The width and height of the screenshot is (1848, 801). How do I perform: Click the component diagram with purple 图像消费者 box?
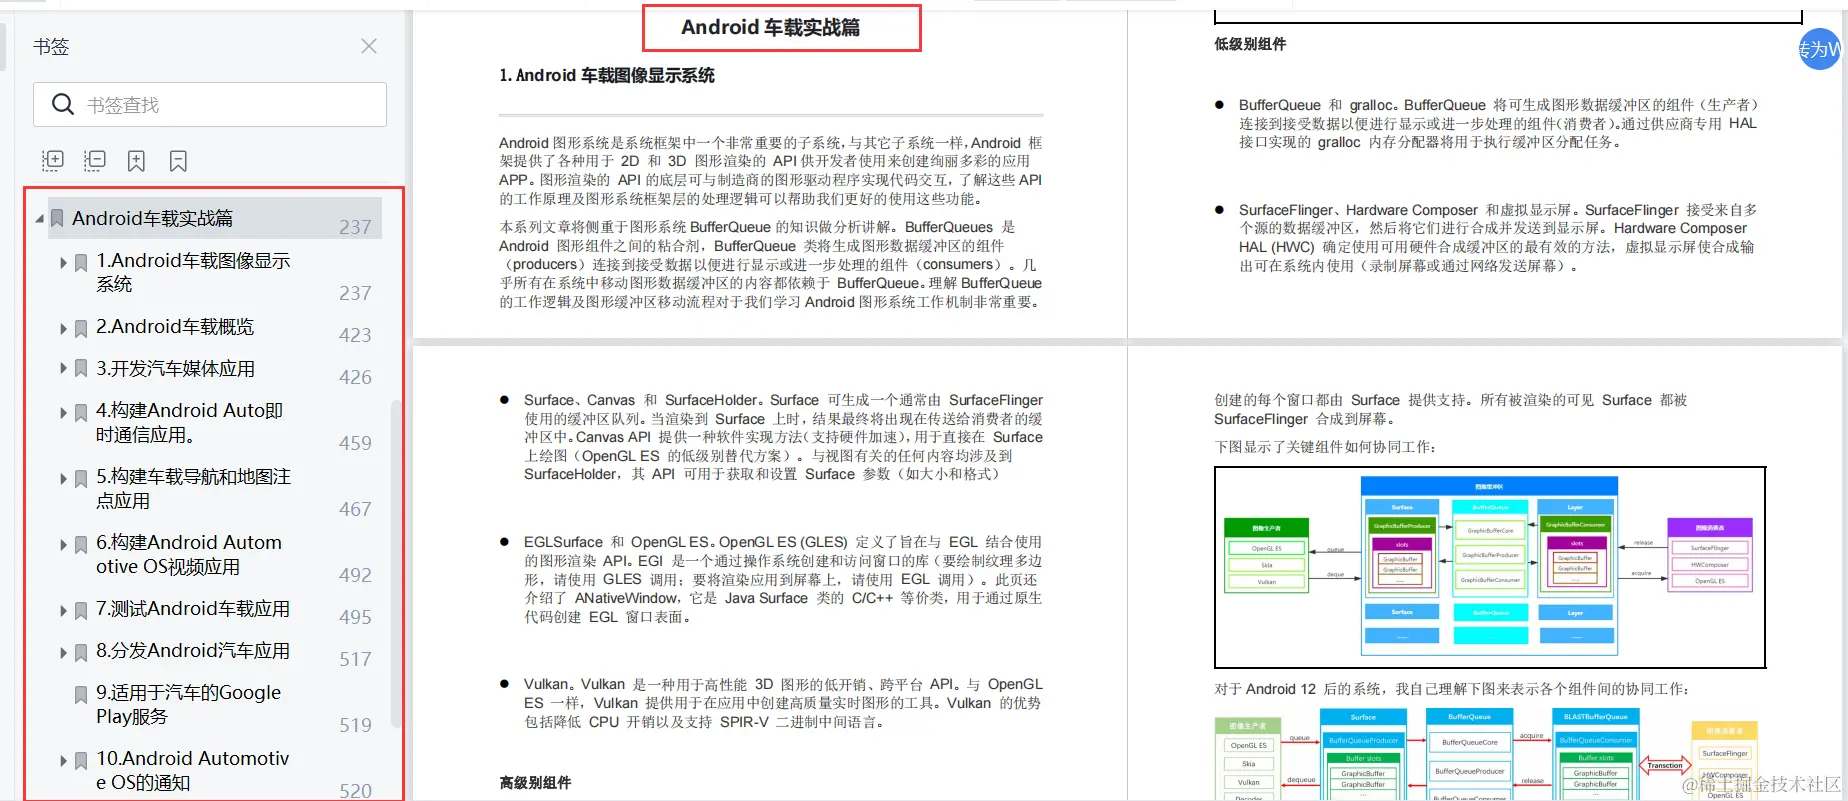pyautogui.click(x=1490, y=567)
